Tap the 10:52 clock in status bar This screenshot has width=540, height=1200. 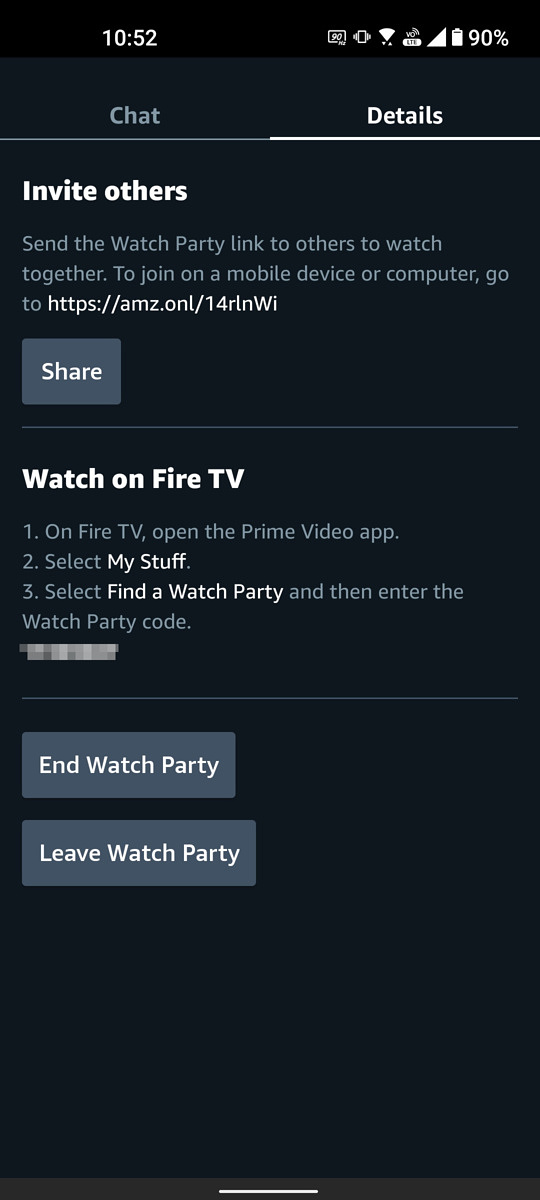pyautogui.click(x=130, y=38)
